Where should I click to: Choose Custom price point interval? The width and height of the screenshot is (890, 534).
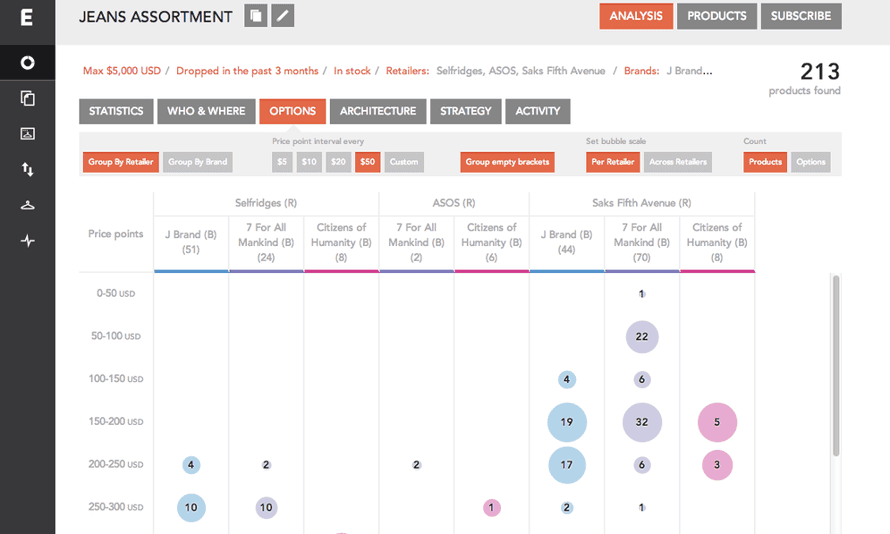(x=404, y=162)
